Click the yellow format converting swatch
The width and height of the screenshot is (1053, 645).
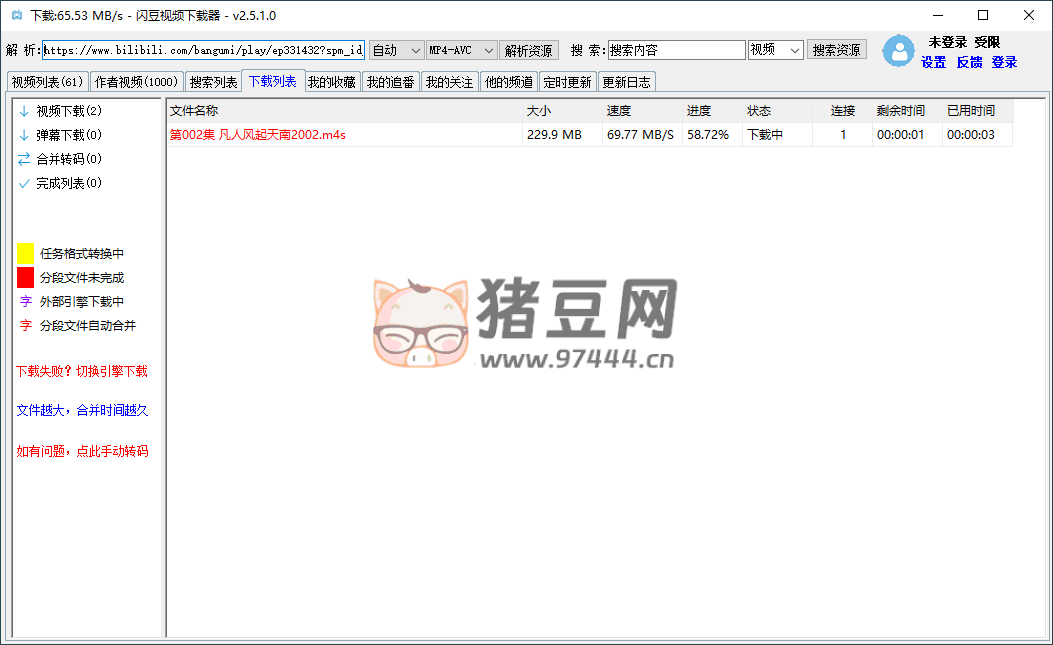pos(25,253)
